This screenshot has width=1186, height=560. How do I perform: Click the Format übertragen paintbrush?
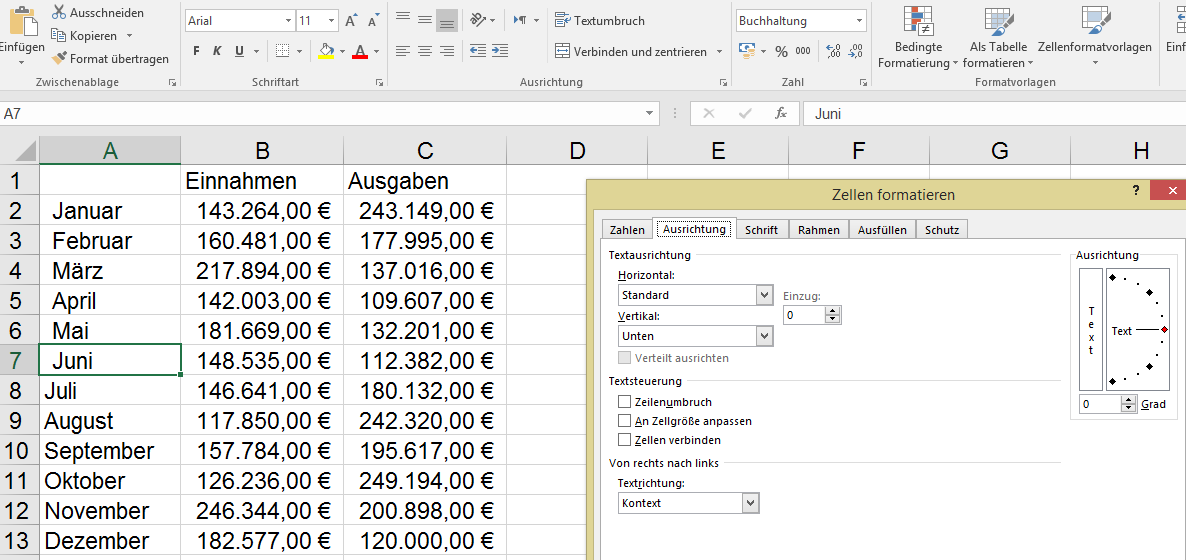pyautogui.click(x=59, y=59)
